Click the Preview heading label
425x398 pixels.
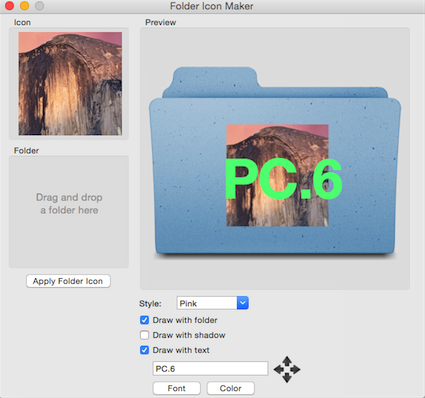(x=160, y=22)
